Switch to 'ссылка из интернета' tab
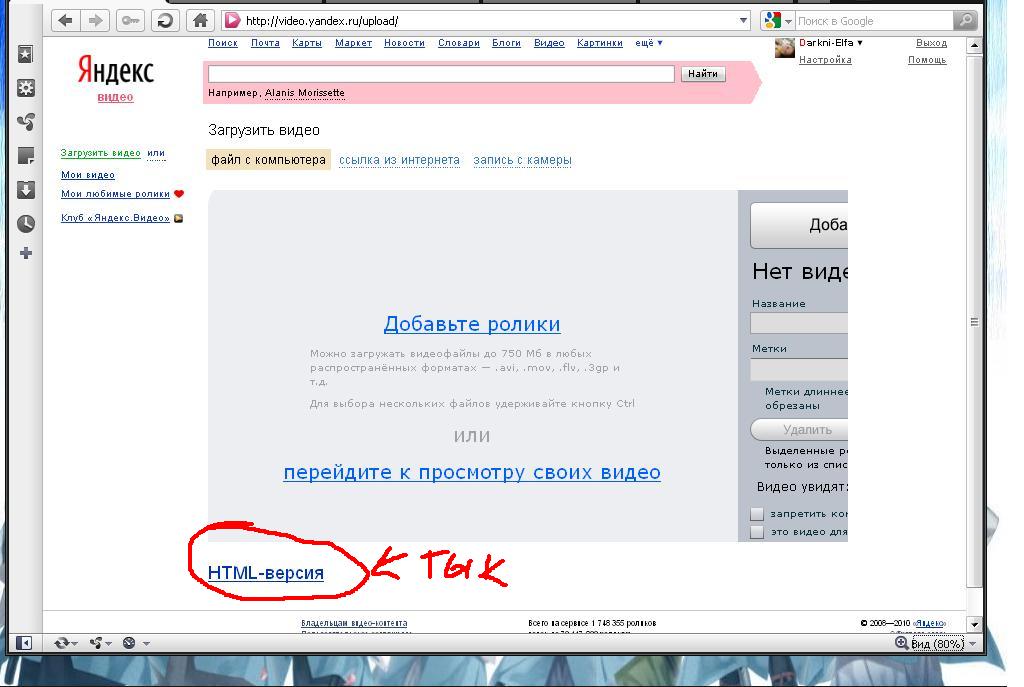 tap(399, 160)
